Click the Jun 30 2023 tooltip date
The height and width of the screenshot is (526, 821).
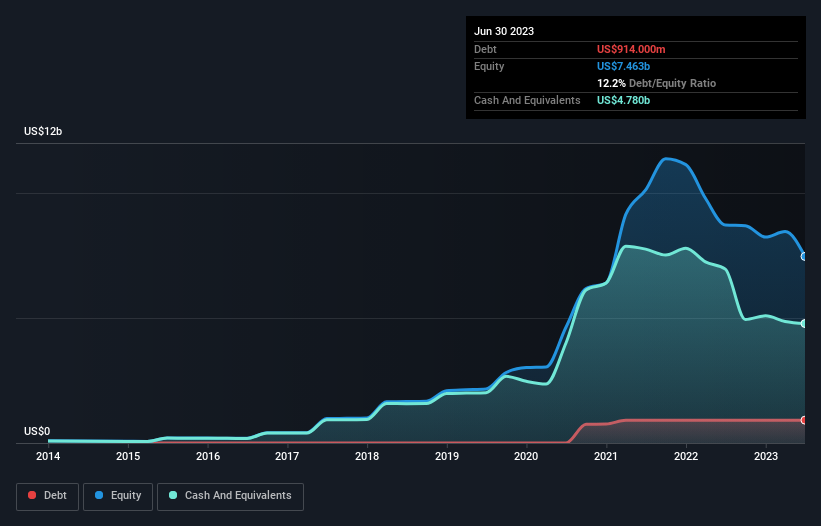point(504,31)
